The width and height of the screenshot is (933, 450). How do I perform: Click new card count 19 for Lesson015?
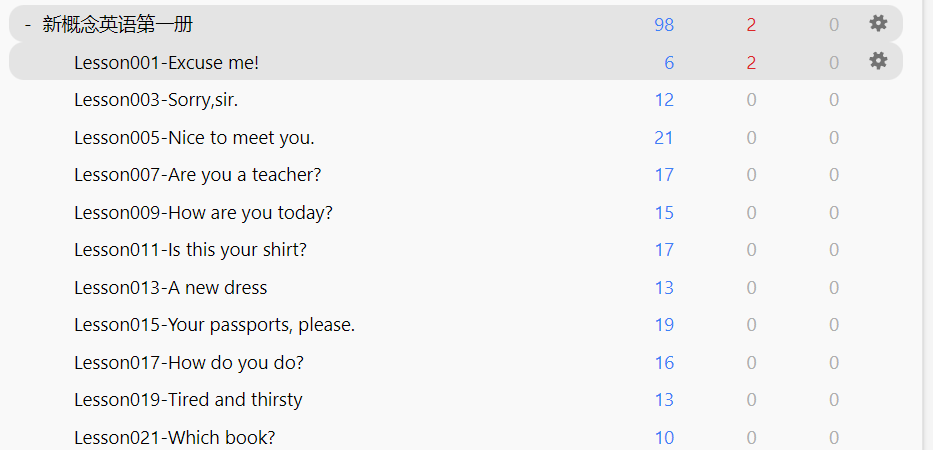pyautogui.click(x=664, y=325)
